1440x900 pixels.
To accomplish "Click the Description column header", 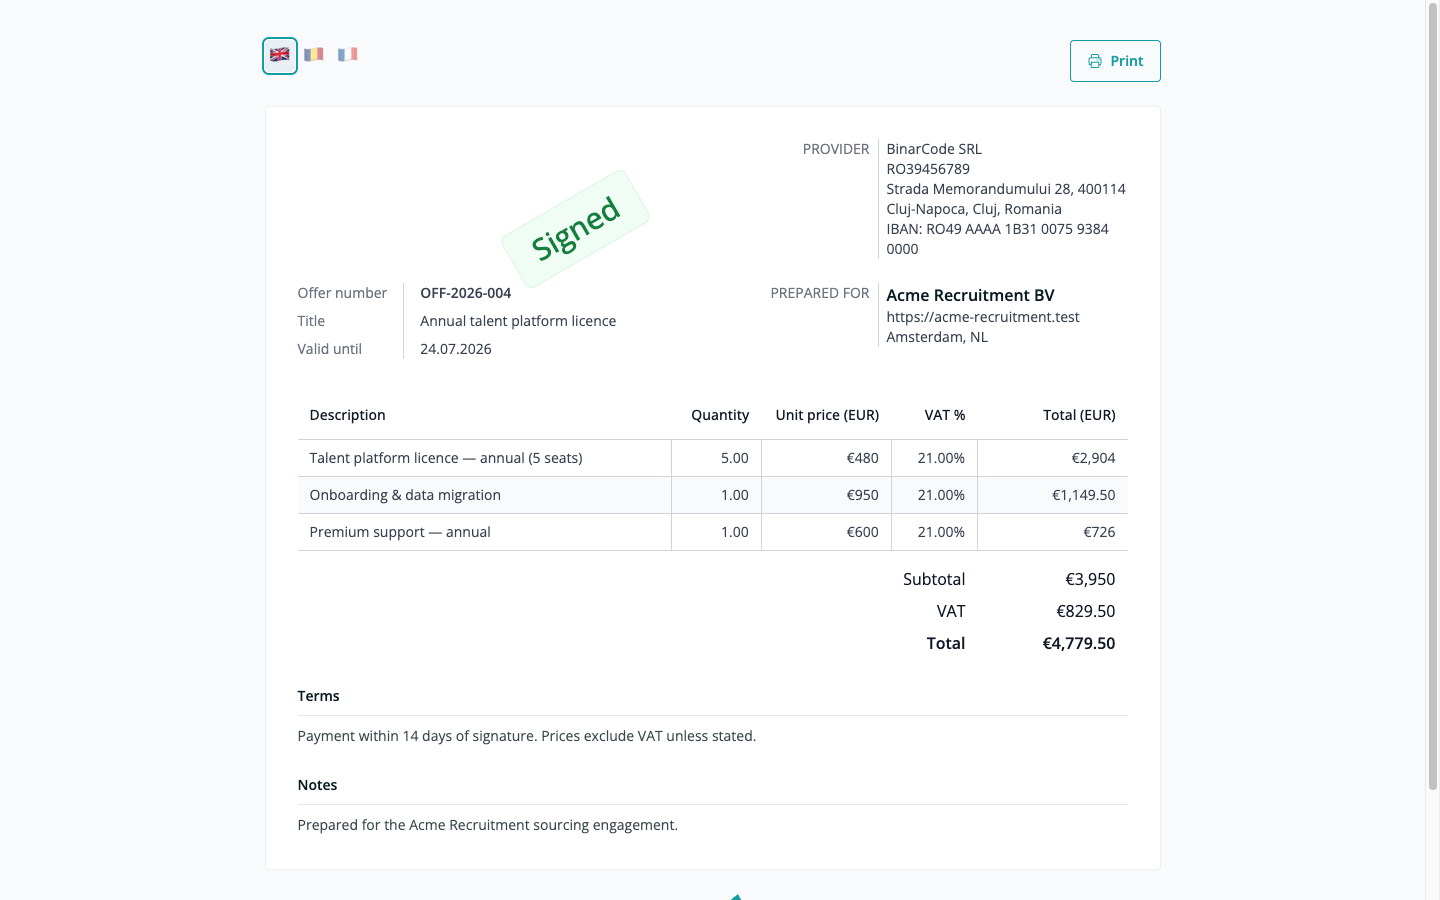I will [x=347, y=415].
